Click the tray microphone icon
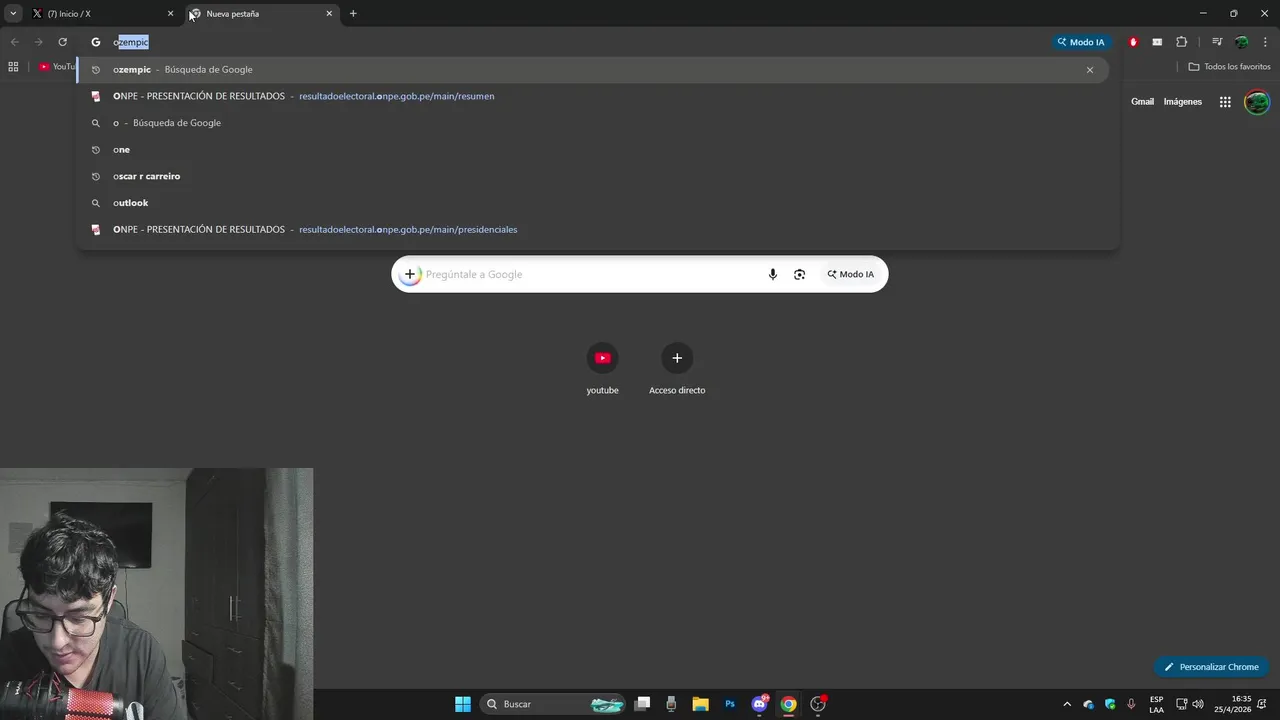1280x720 pixels. 1131,704
